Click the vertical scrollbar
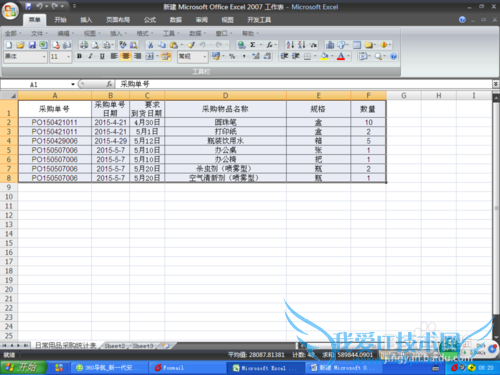This screenshot has height=375, width=500. coord(496,208)
